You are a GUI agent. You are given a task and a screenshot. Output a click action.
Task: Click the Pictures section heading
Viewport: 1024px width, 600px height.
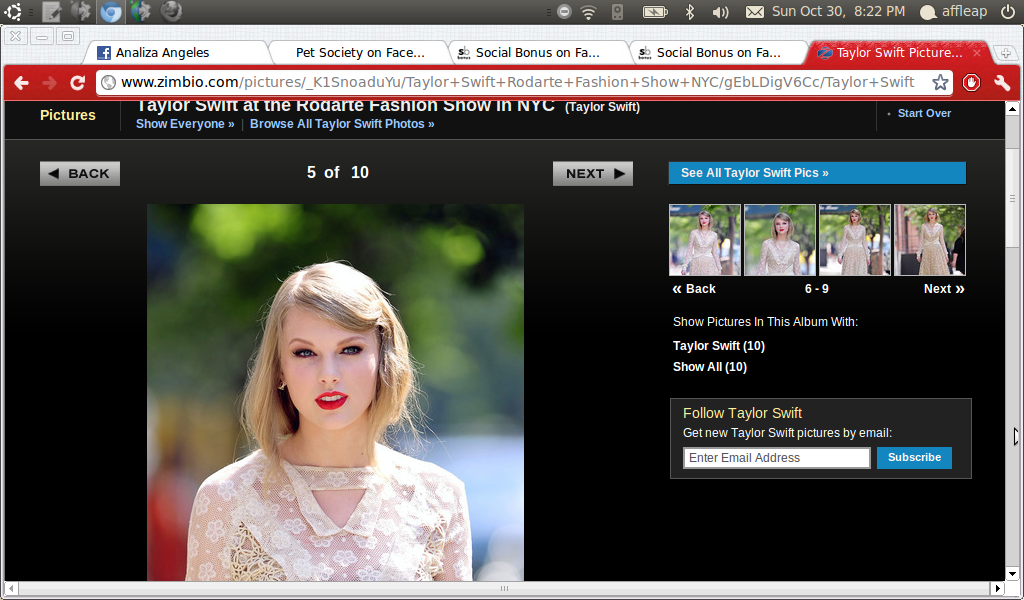click(x=68, y=115)
